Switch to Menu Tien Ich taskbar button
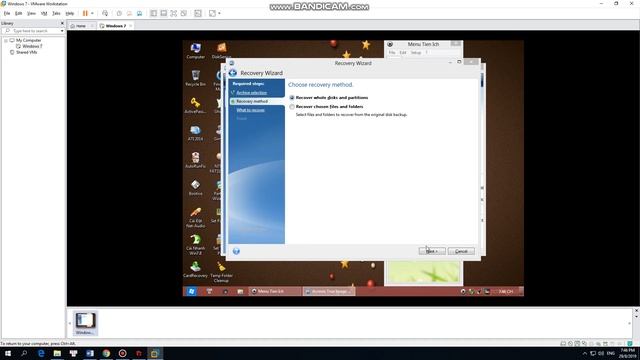 [x=274, y=291]
